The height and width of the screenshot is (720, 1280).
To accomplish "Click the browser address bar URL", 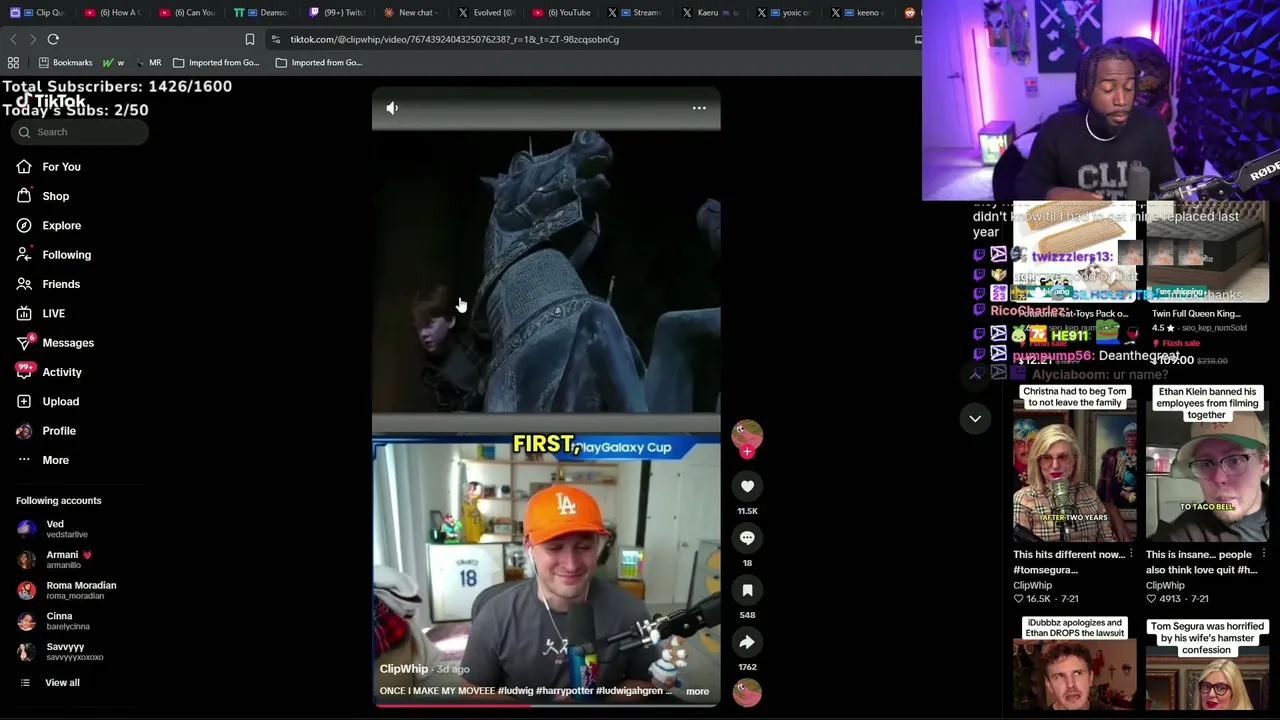I will [x=455, y=39].
